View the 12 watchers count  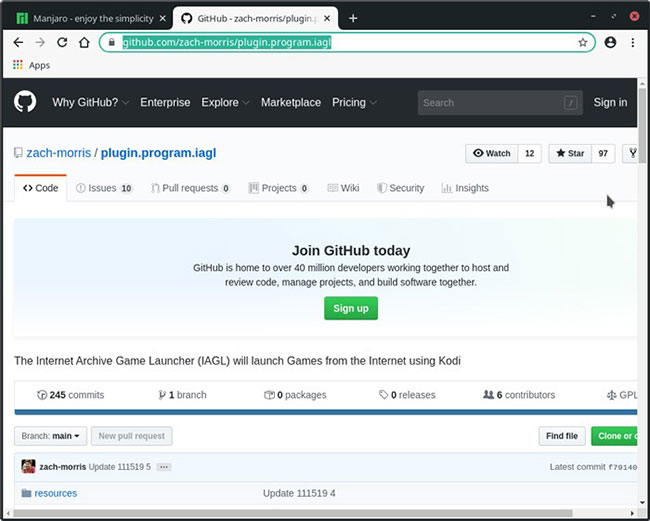pyautogui.click(x=529, y=153)
